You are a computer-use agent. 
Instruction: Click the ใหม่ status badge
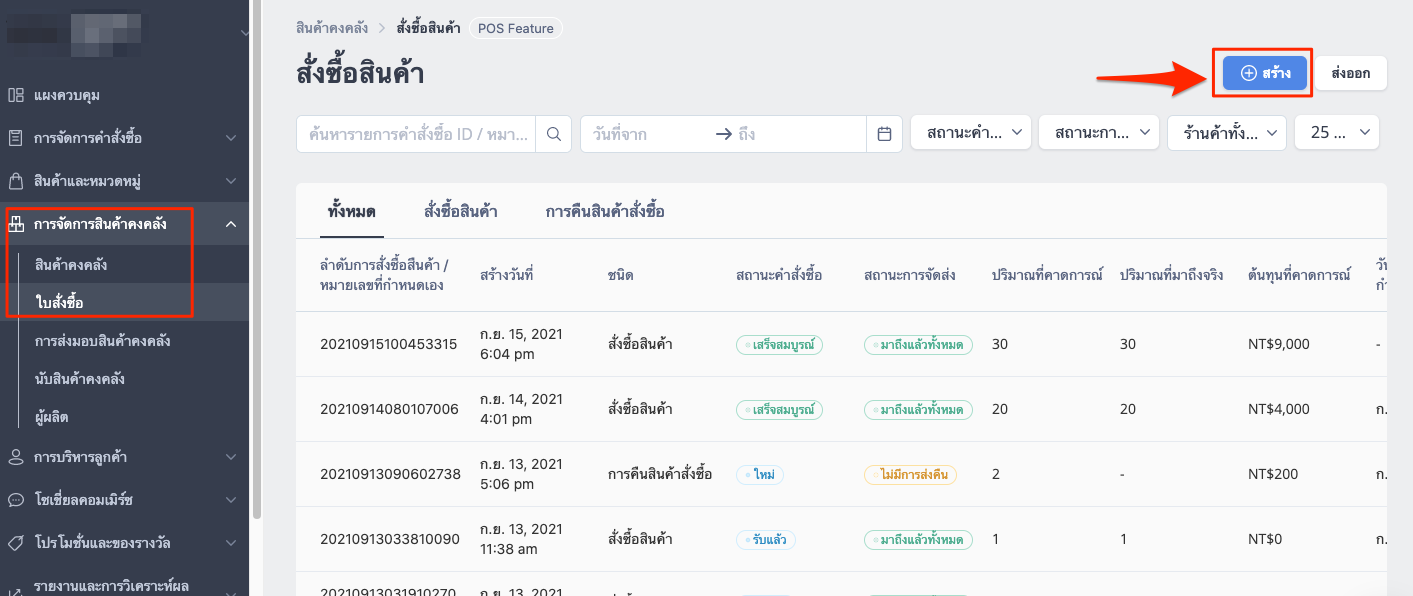759,475
